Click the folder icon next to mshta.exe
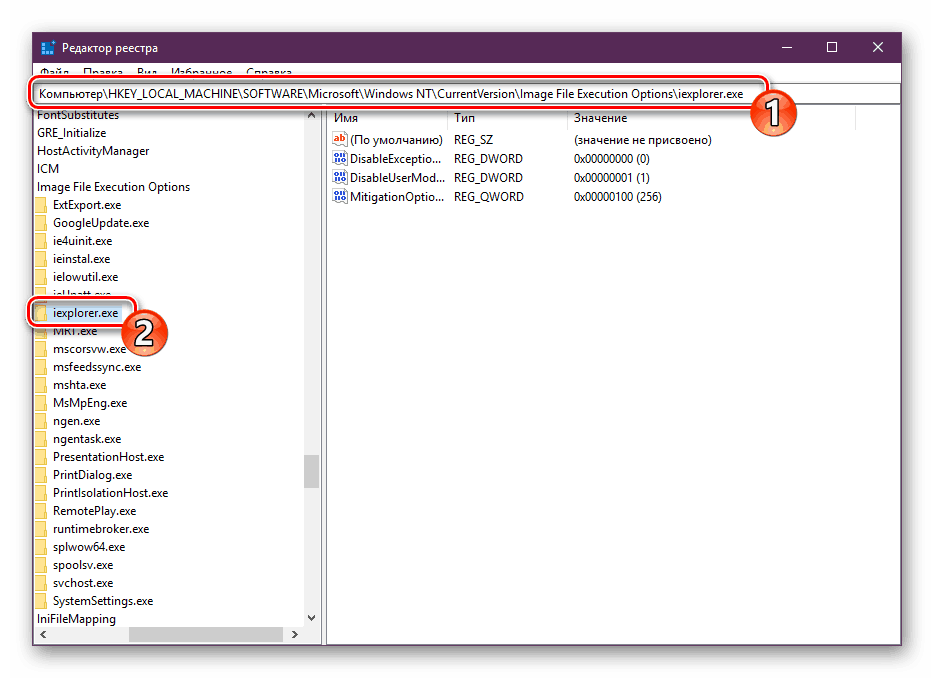 coord(41,385)
